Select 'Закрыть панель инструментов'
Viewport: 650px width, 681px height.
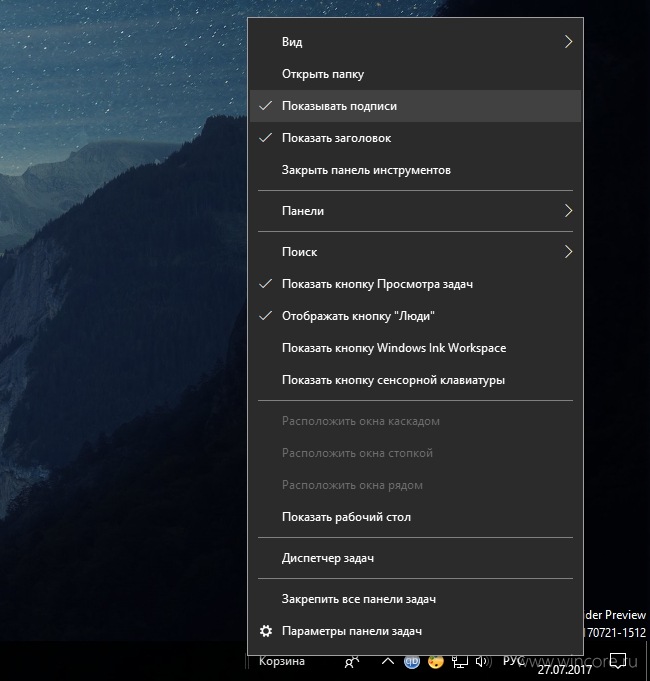point(416,170)
